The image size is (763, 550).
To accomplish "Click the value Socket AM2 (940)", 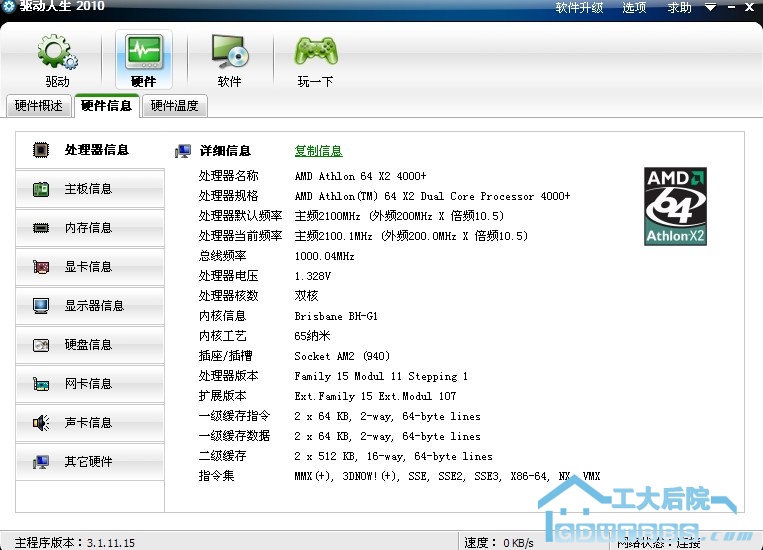I will pyautogui.click(x=342, y=356).
